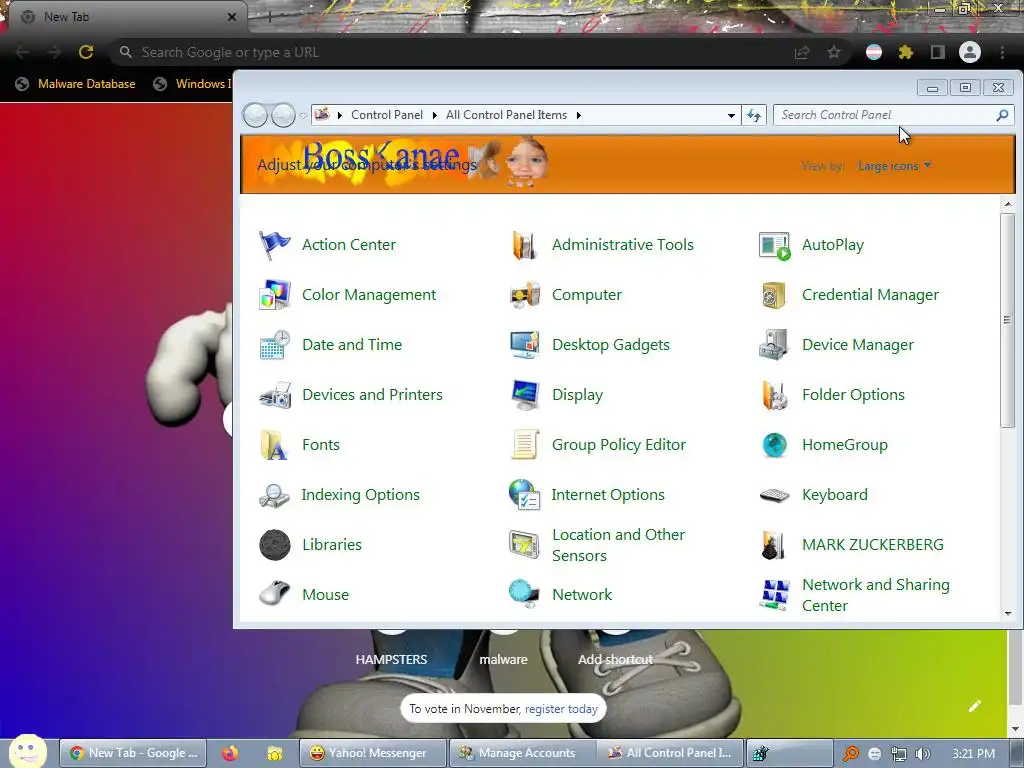
Task: Open the Desktop Gadgets icon
Action: tap(524, 345)
